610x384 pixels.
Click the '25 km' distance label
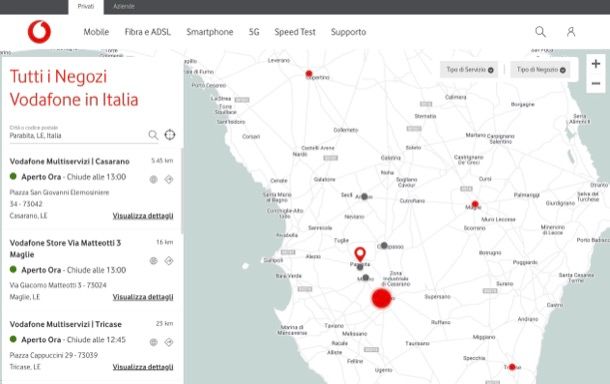(165, 323)
